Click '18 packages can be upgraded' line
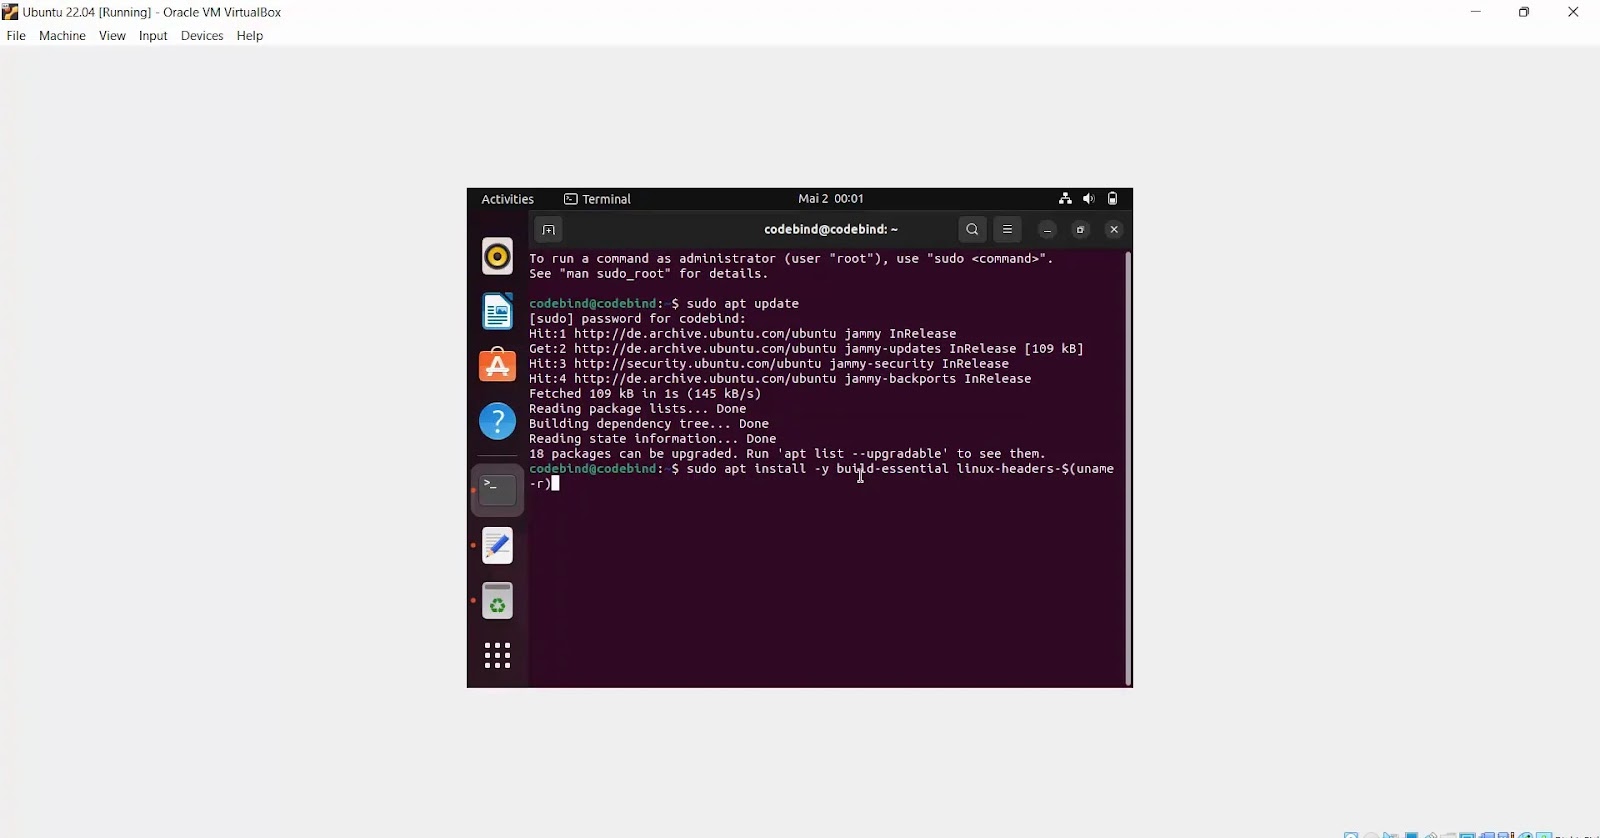 pos(788,454)
